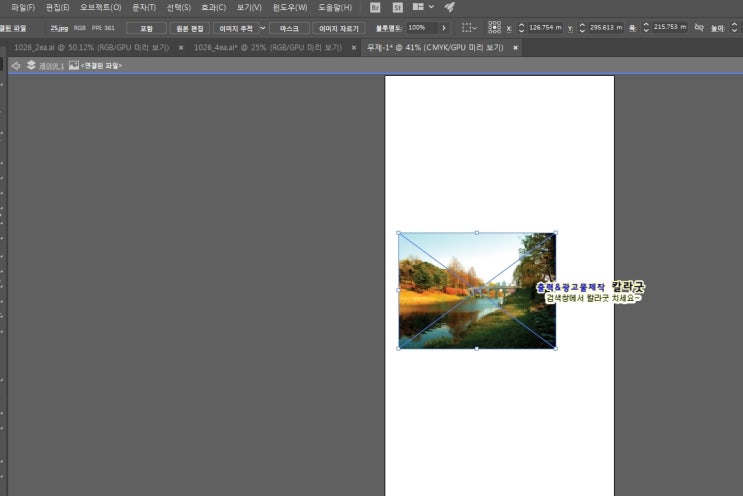The width and height of the screenshot is (743, 496).
Task: Click the width stepper arrows
Action: [646, 27]
